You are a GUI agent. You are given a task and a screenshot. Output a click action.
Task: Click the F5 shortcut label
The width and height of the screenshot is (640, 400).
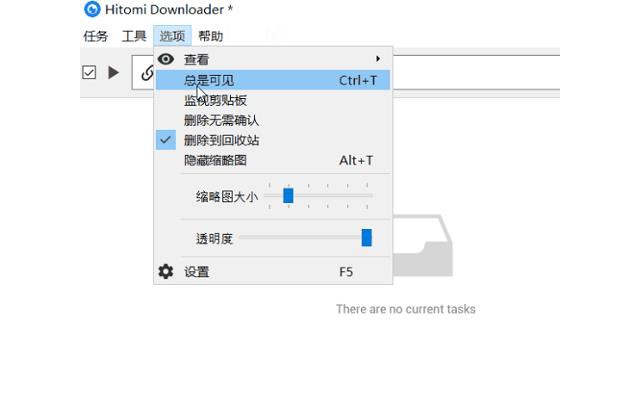tap(346, 272)
